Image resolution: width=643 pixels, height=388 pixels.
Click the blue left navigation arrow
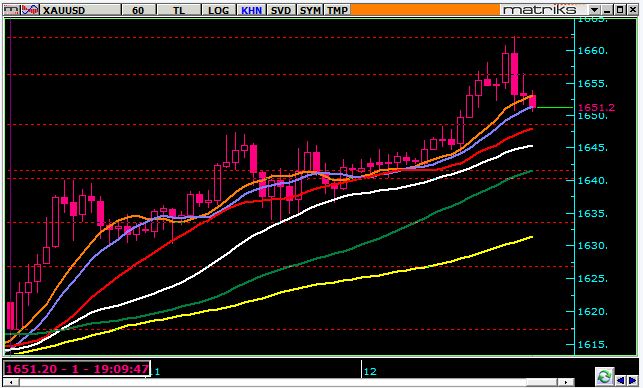pyautogui.click(x=621, y=381)
